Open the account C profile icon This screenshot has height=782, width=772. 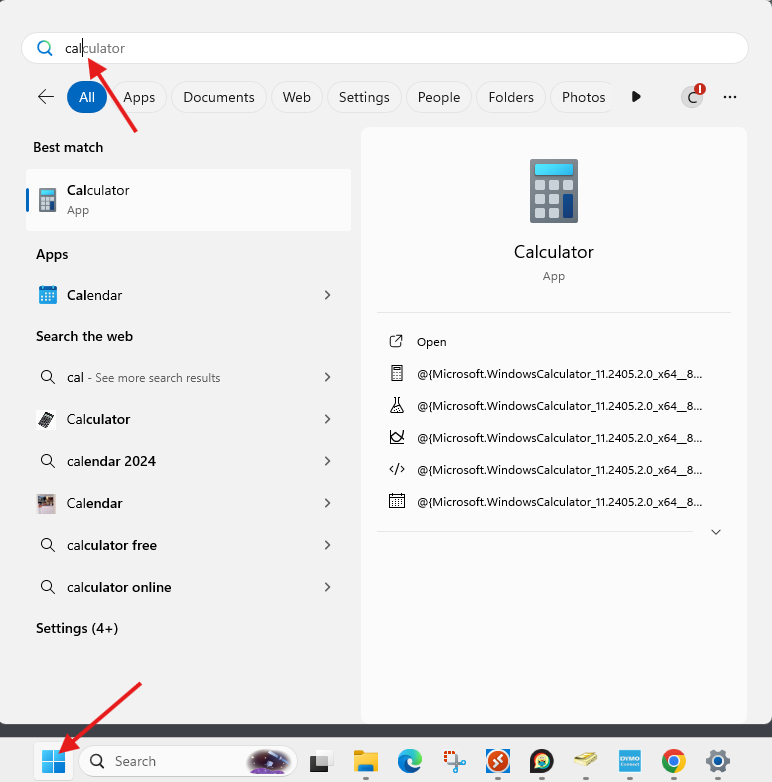693,96
